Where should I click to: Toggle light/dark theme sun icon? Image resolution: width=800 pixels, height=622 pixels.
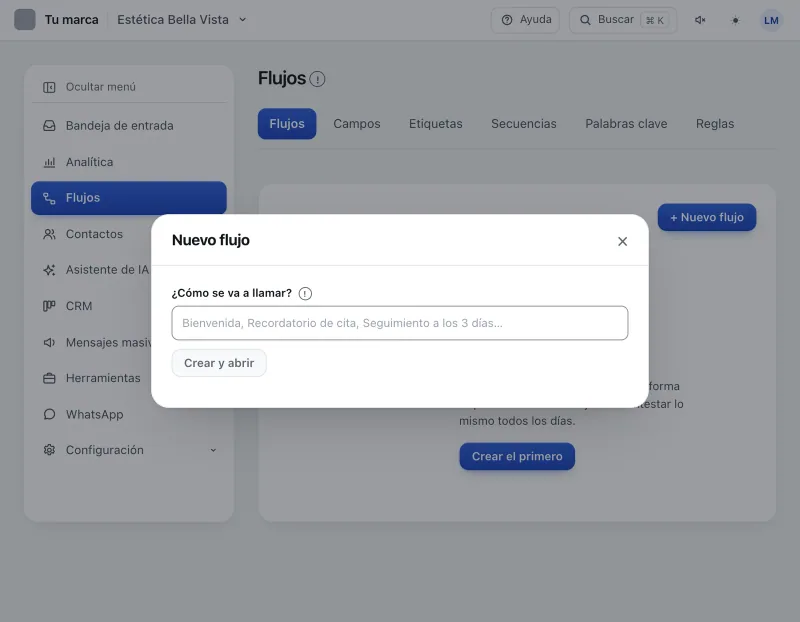[x=735, y=20]
